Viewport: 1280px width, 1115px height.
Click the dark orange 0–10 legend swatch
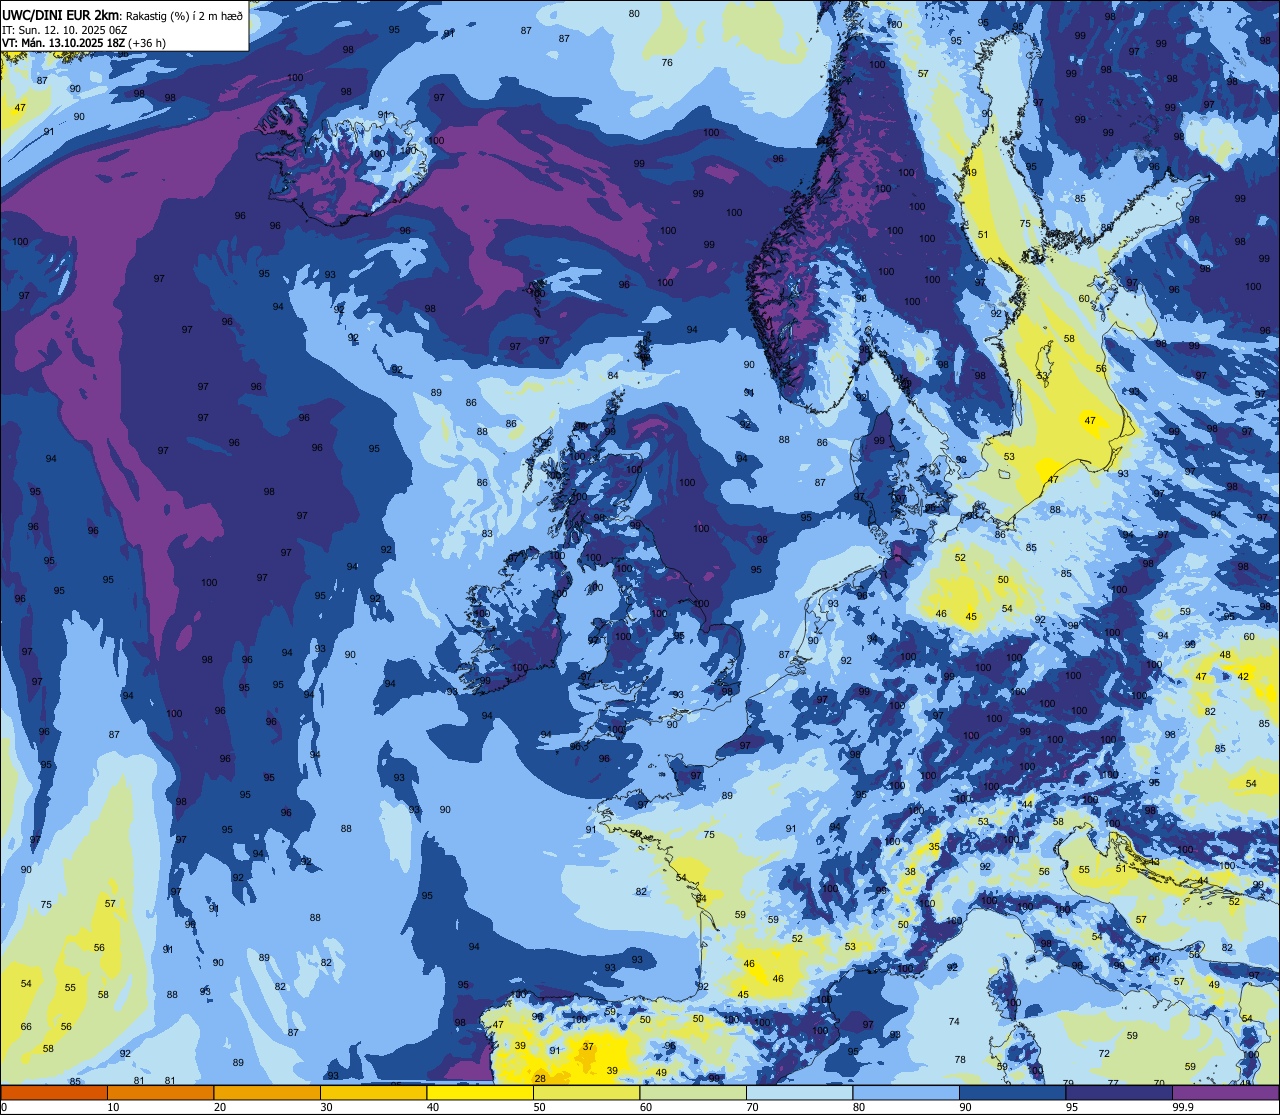point(55,1093)
